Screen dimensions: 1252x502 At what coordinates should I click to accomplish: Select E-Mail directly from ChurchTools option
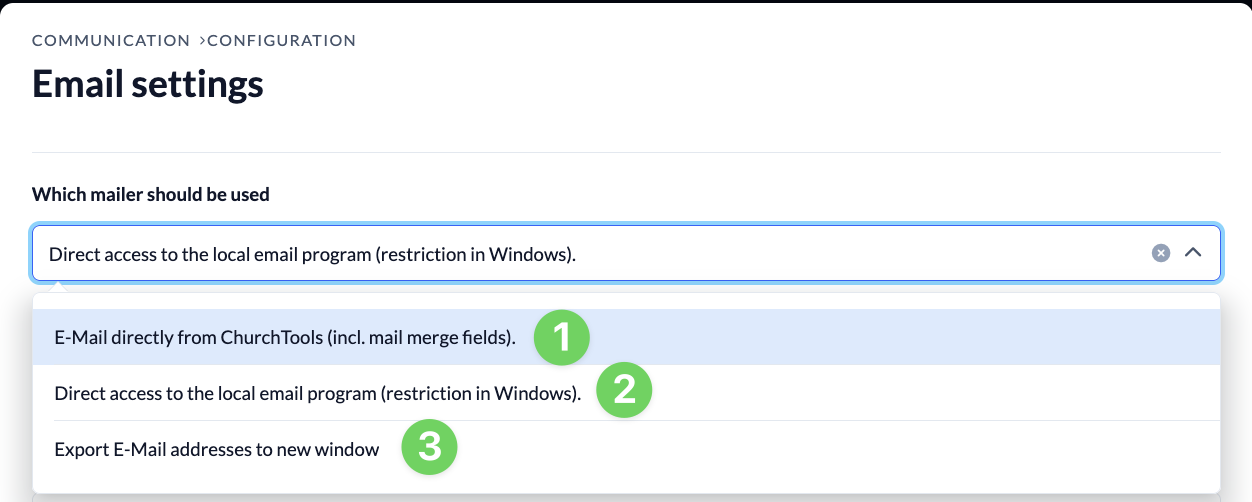point(286,338)
